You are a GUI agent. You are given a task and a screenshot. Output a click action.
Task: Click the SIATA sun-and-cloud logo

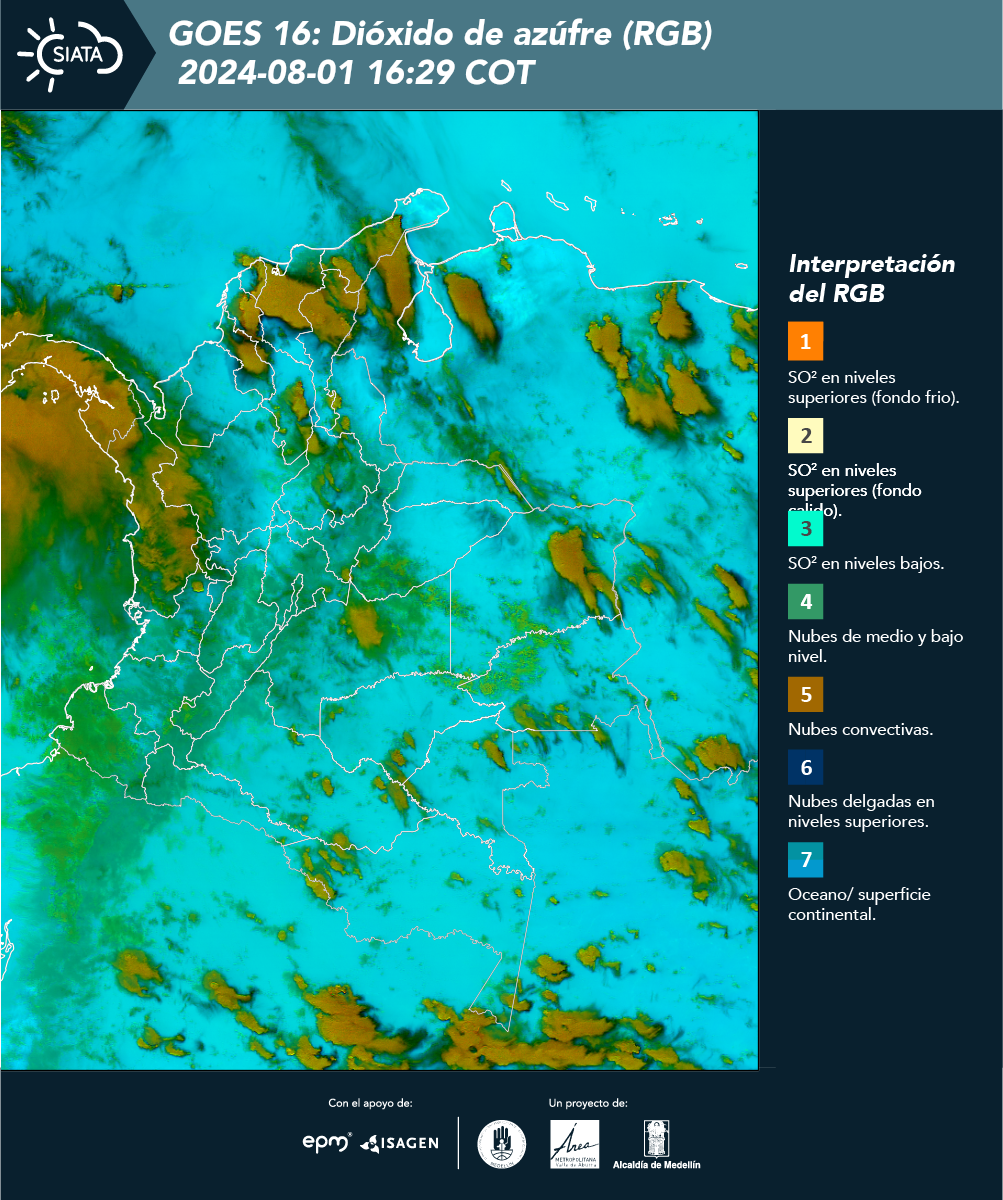[71, 54]
